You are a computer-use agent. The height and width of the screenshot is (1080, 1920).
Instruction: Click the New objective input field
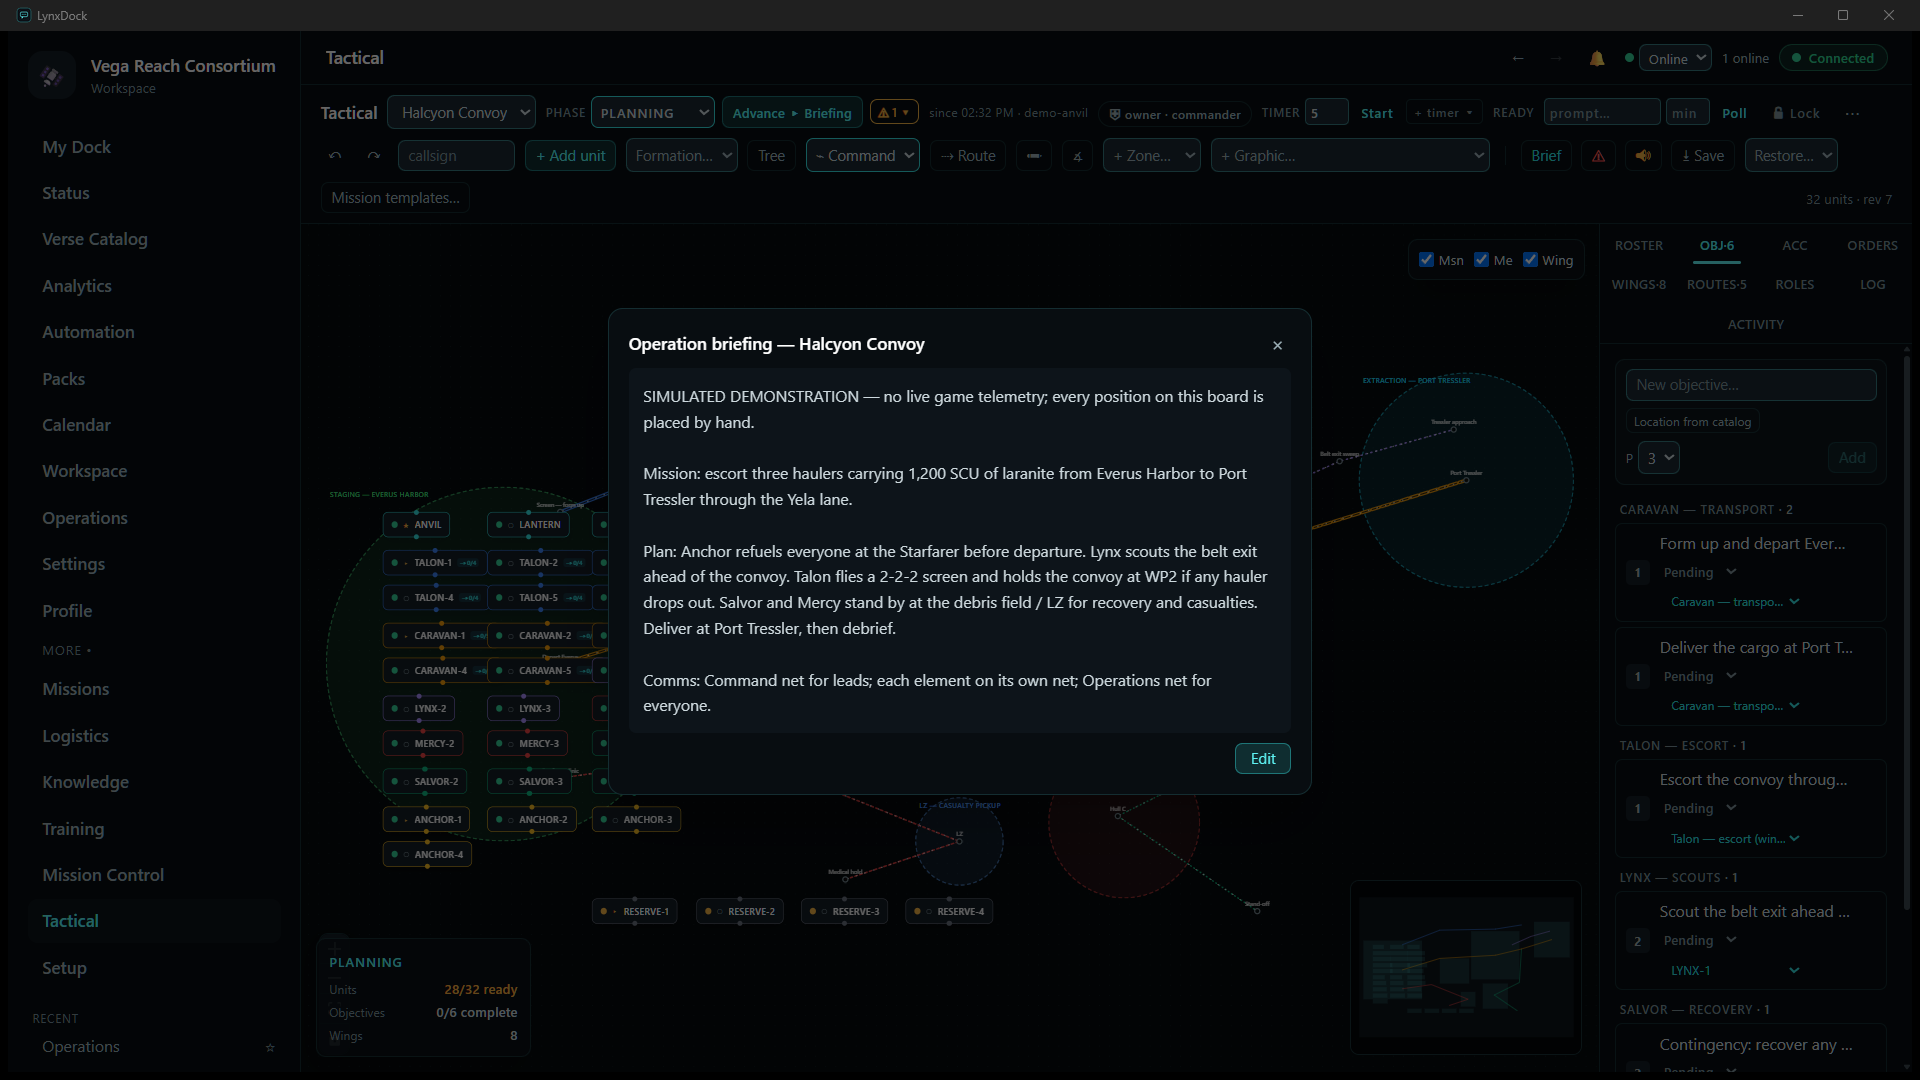(x=1751, y=385)
